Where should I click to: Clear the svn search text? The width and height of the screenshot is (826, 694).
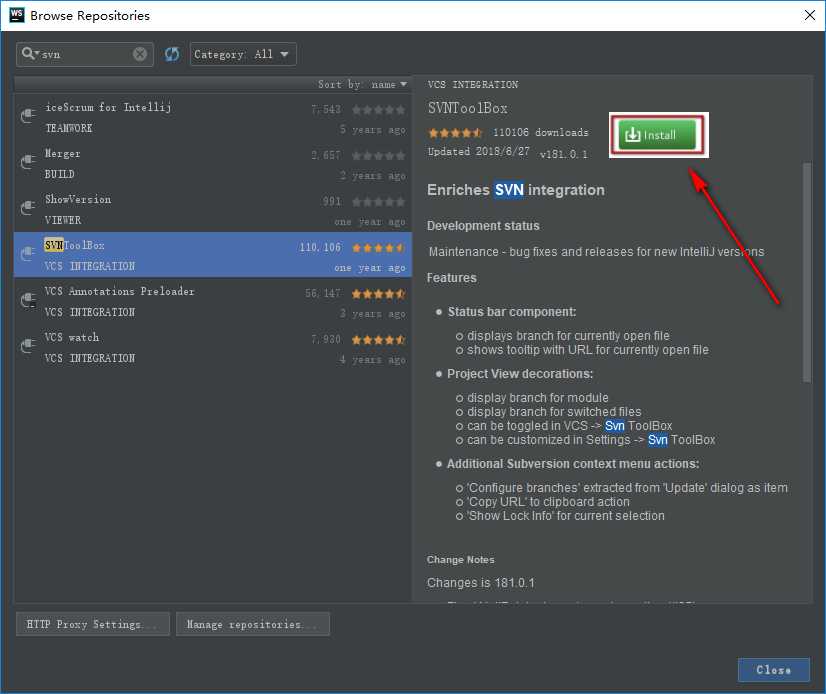pos(140,54)
